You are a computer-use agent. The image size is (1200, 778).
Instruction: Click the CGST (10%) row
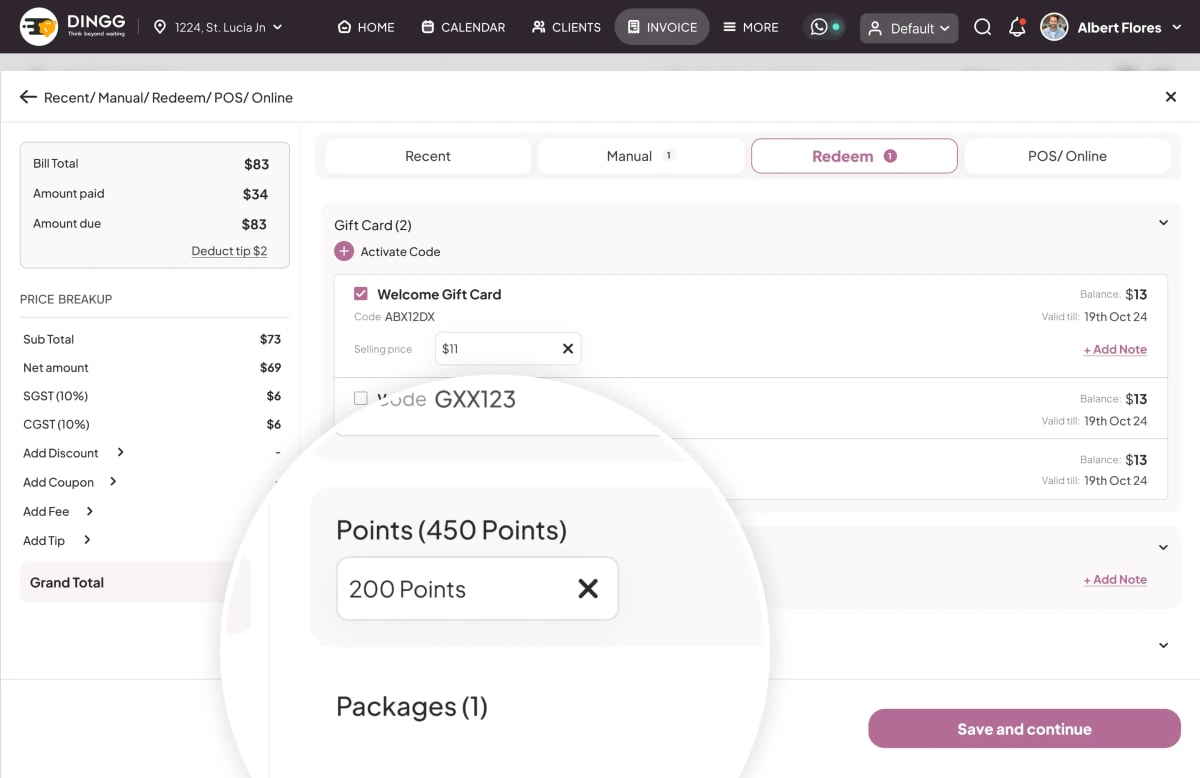(151, 424)
